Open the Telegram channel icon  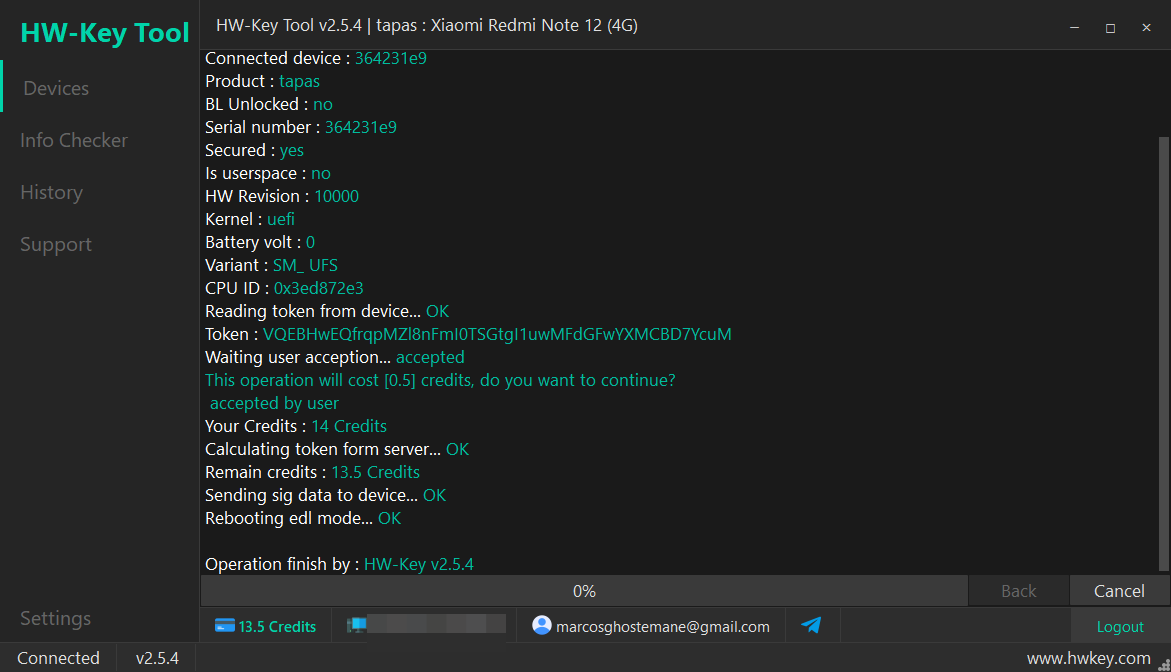tap(811, 625)
